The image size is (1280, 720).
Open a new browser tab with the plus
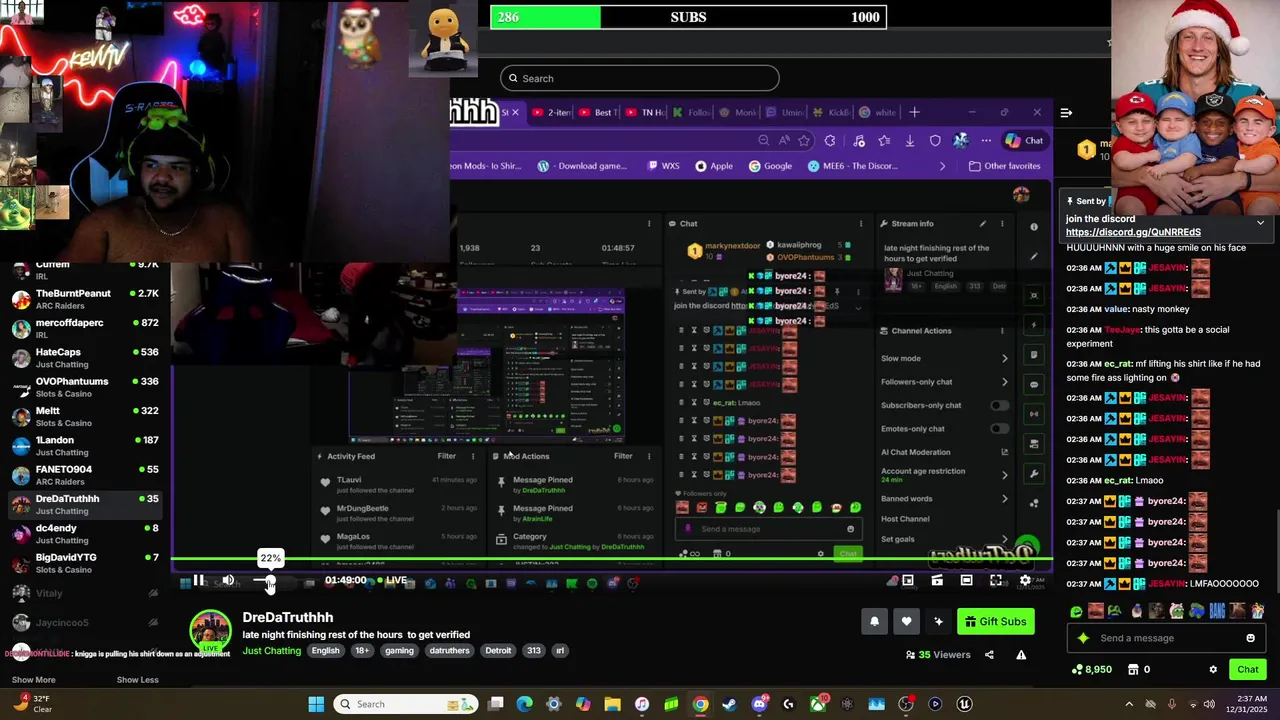pos(913,113)
